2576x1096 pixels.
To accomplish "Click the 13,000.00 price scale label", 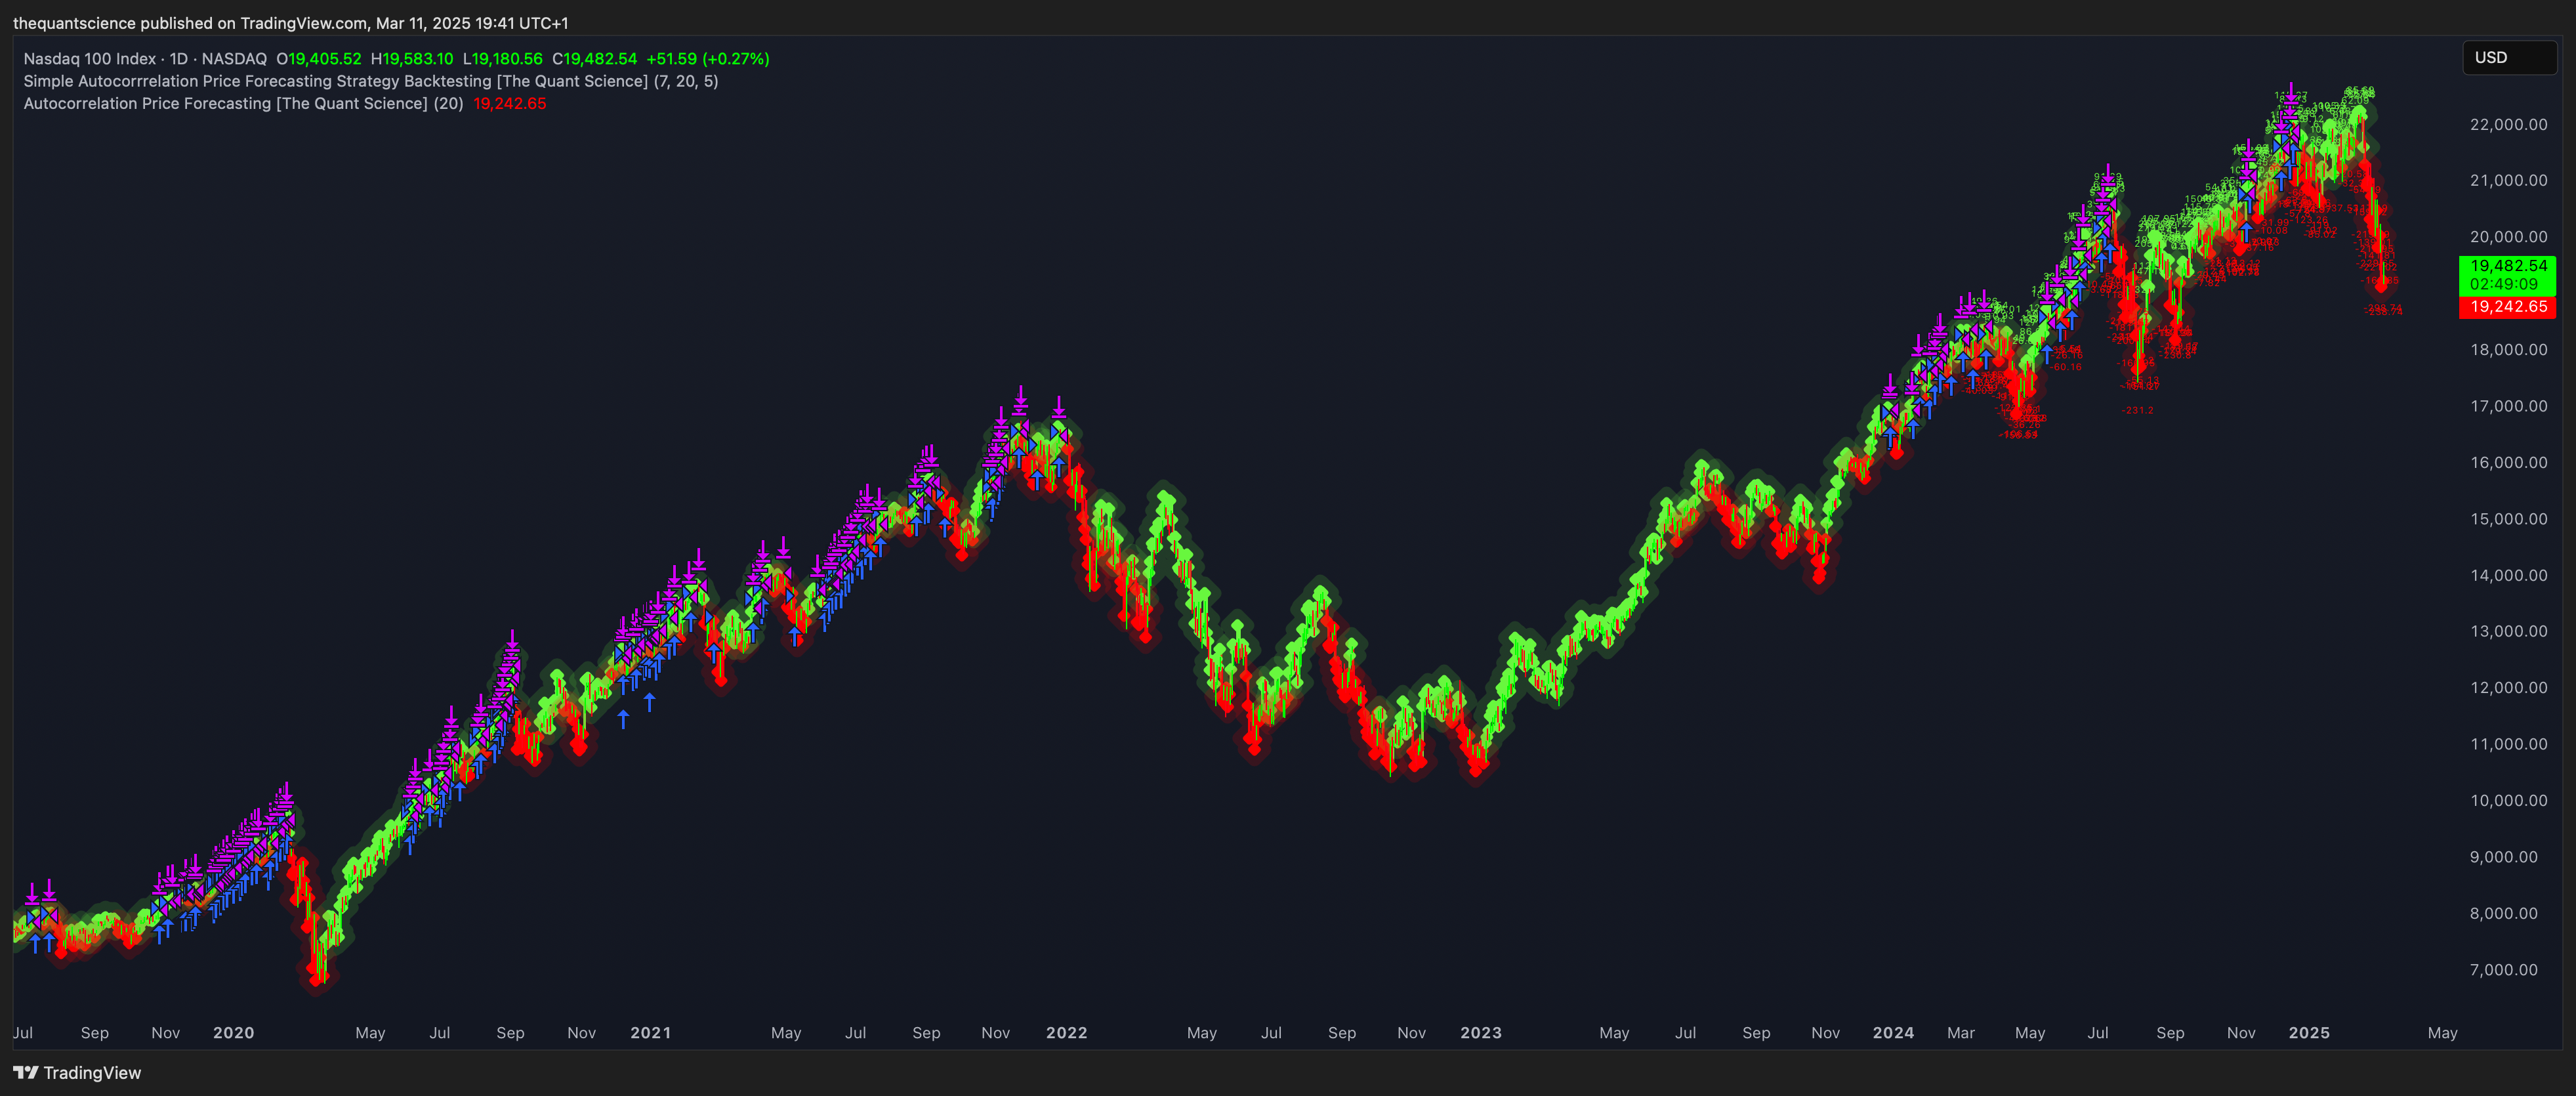I will coord(2508,631).
